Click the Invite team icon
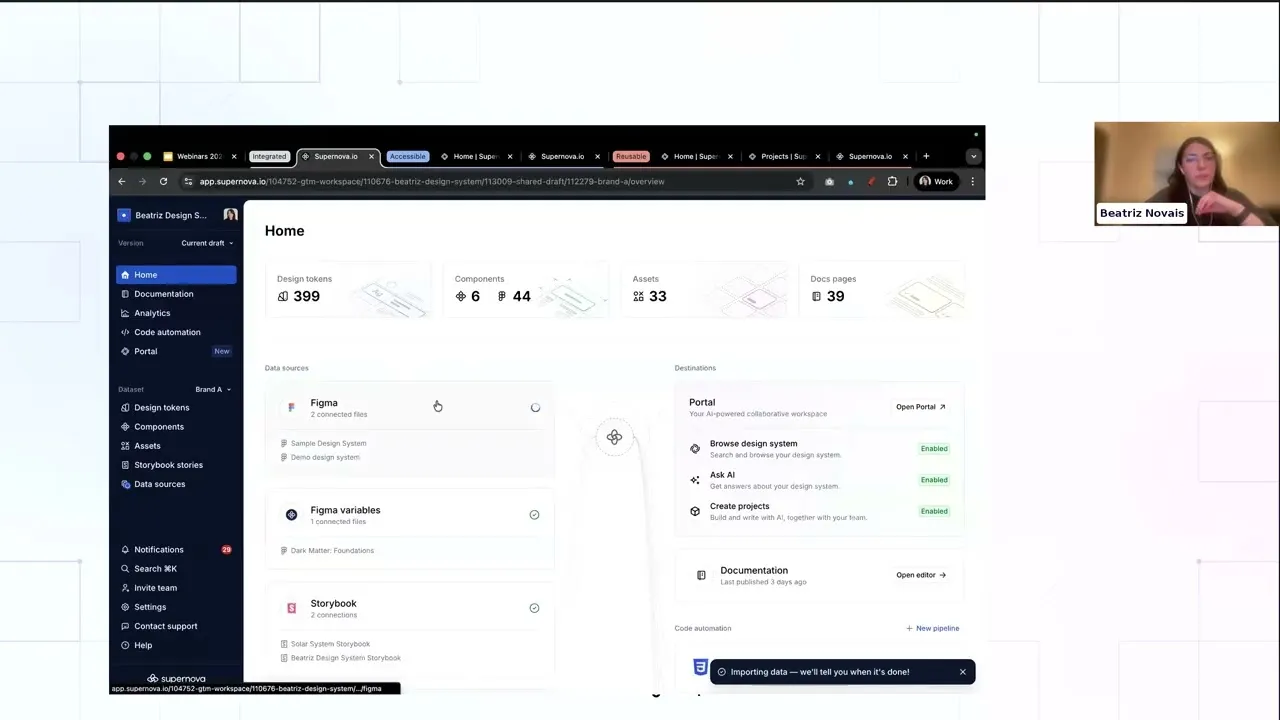Image resolution: width=1280 pixels, height=720 pixels. tap(125, 588)
